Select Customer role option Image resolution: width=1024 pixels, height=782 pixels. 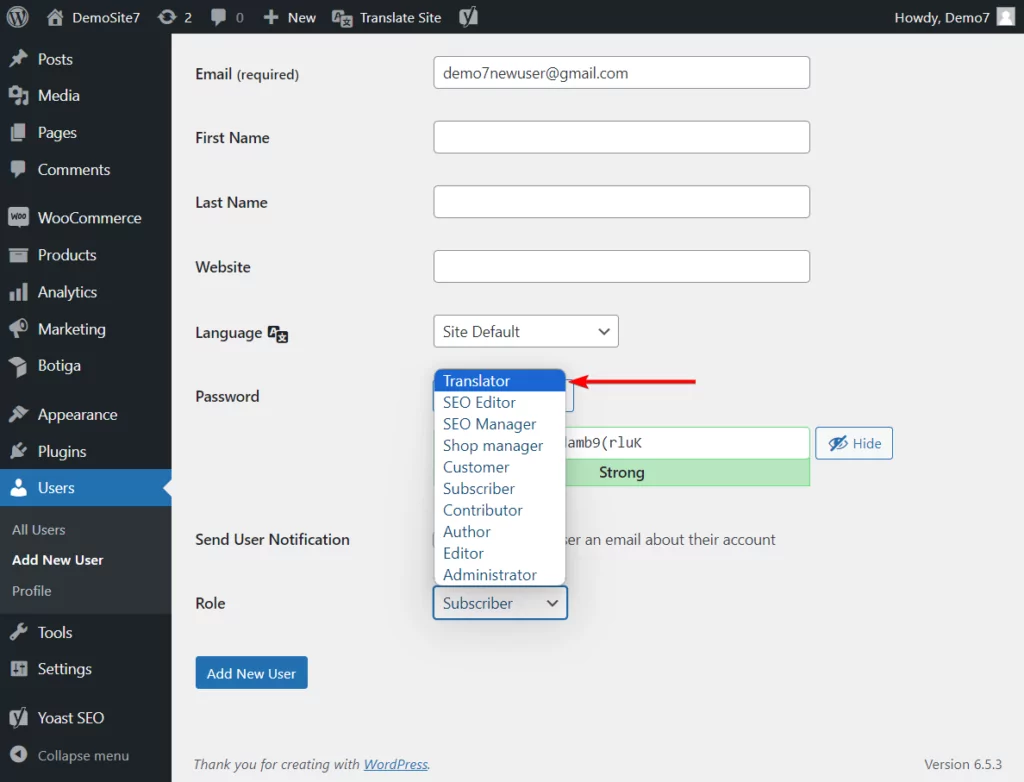click(500, 467)
